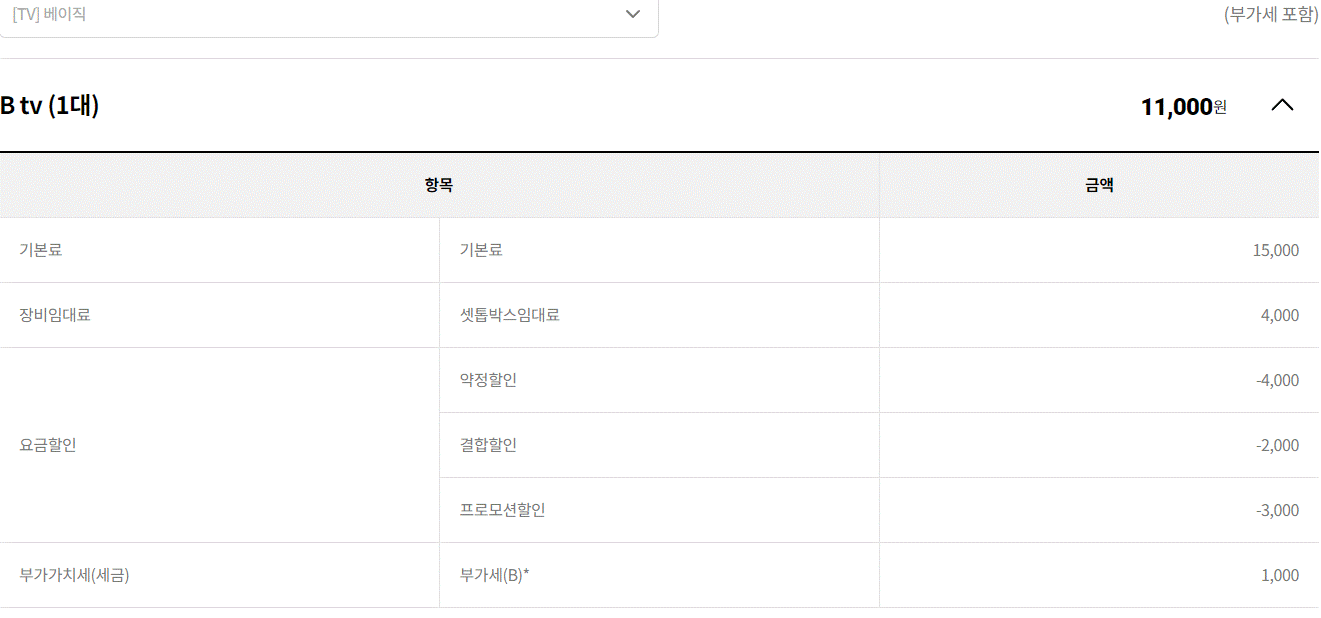
Task: Click the 금액 column header
Action: [1099, 185]
